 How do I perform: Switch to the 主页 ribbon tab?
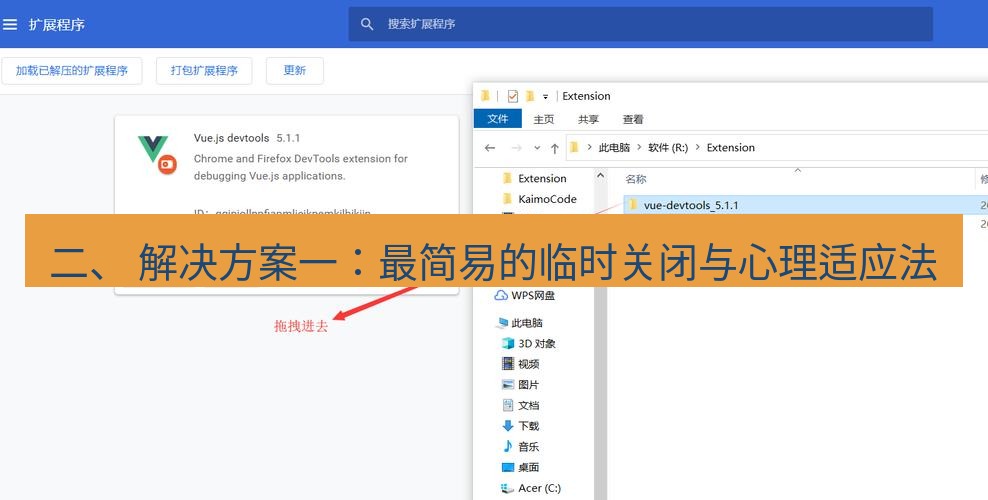coord(544,119)
